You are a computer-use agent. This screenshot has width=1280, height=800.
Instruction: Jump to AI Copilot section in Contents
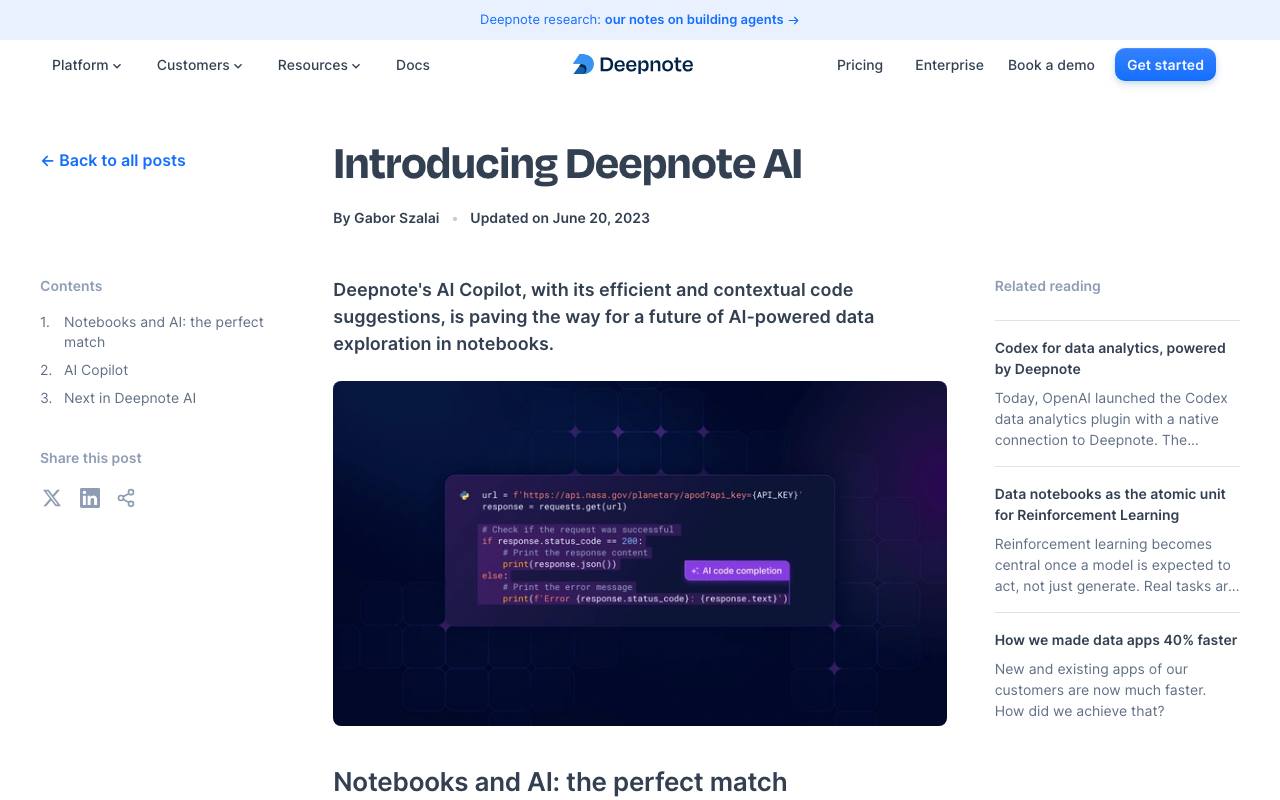(x=96, y=370)
